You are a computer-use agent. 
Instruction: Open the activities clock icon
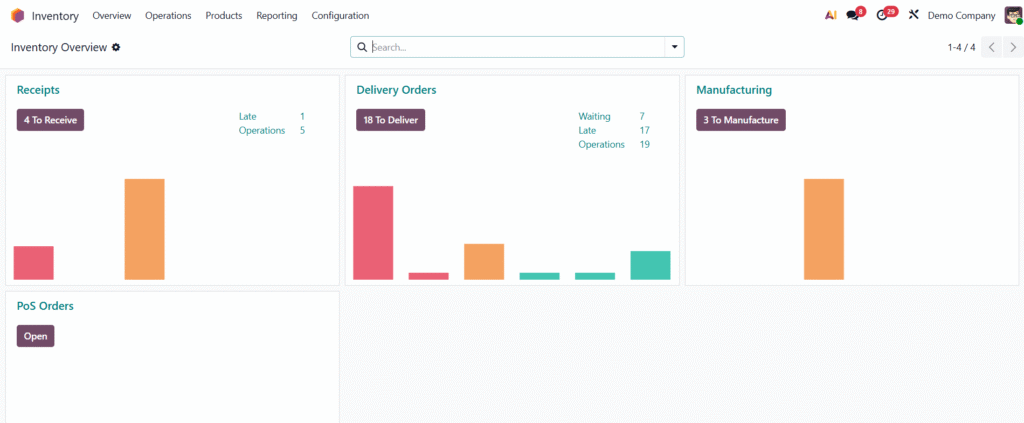pyautogui.click(x=882, y=16)
